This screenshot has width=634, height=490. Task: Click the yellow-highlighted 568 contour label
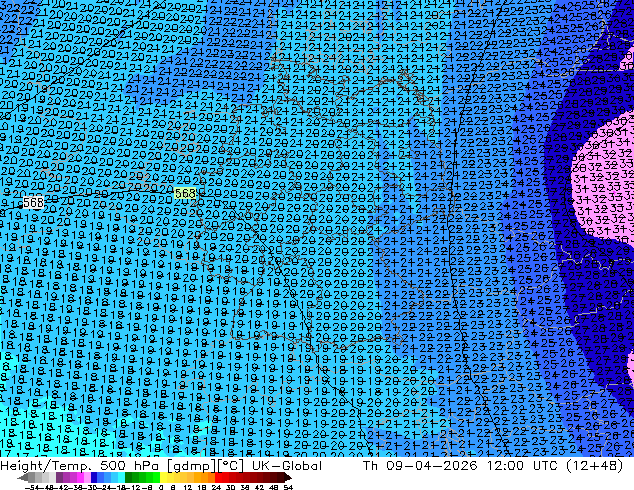(x=185, y=193)
